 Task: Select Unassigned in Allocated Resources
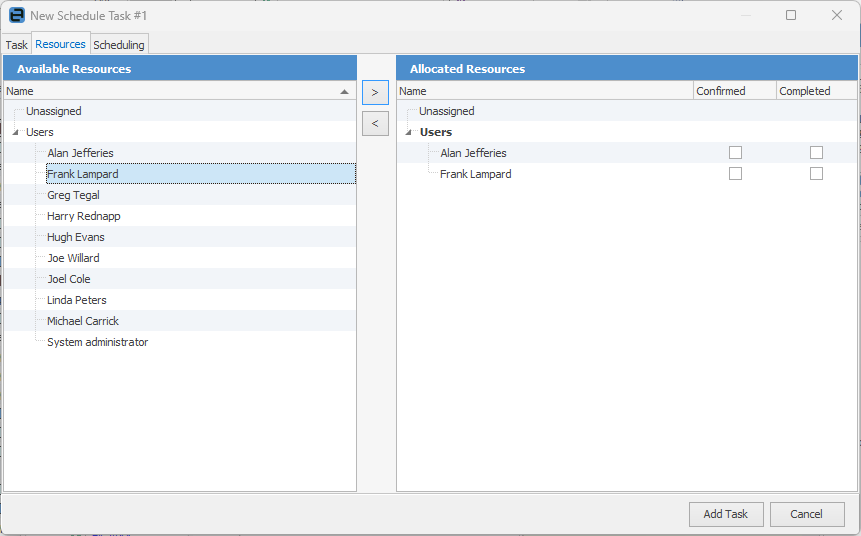click(x=446, y=111)
